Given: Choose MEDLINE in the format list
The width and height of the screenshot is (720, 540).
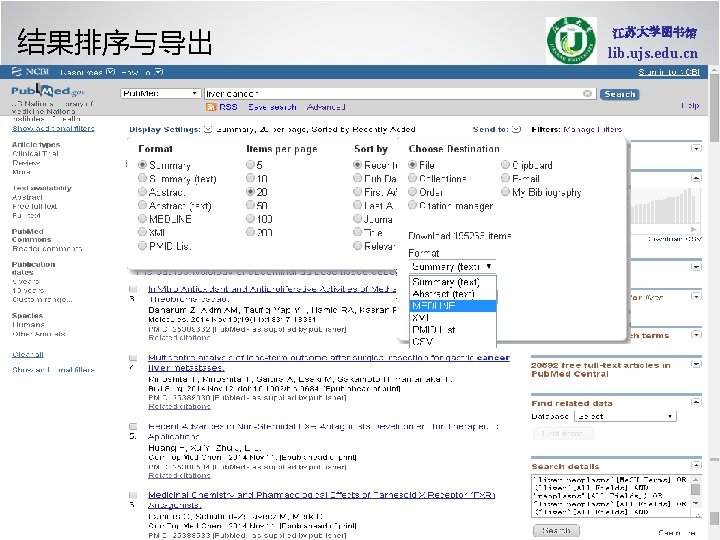Looking at the screenshot, I should [x=452, y=306].
